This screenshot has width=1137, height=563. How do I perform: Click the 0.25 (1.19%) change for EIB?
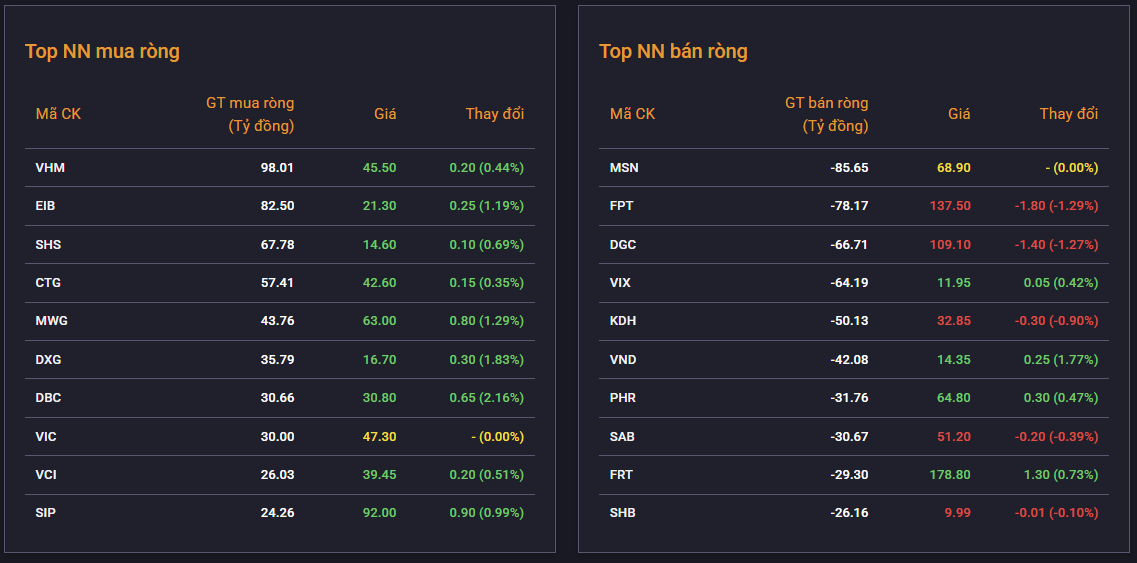[487, 206]
